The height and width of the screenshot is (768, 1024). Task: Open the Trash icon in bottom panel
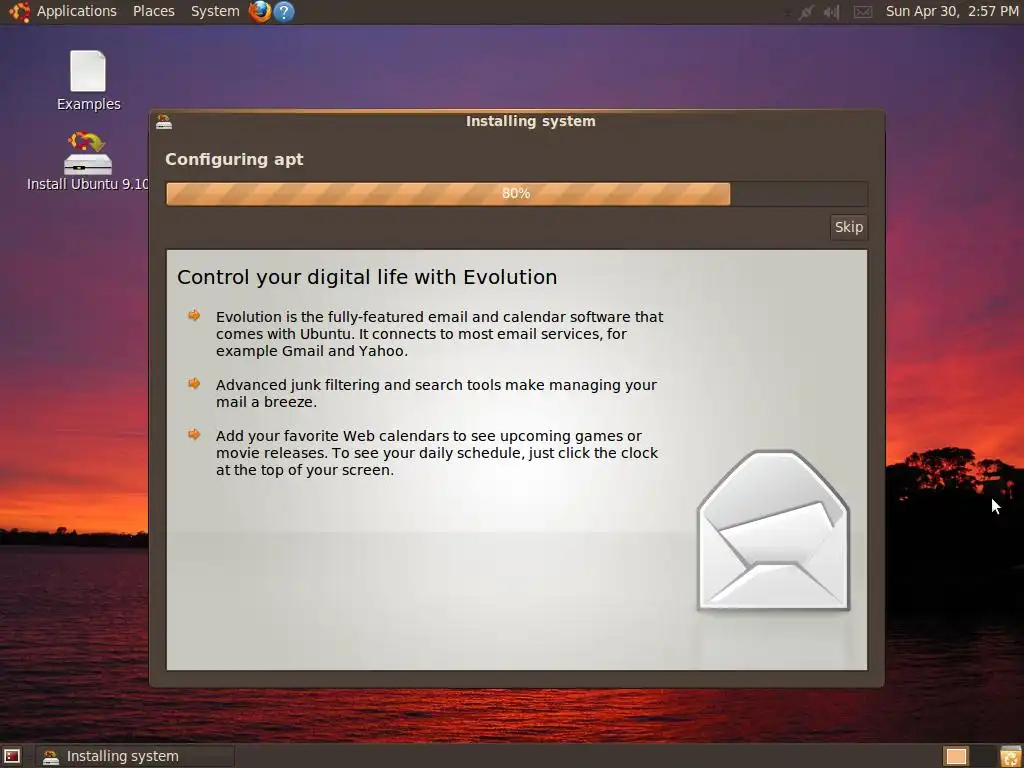pos(1010,756)
